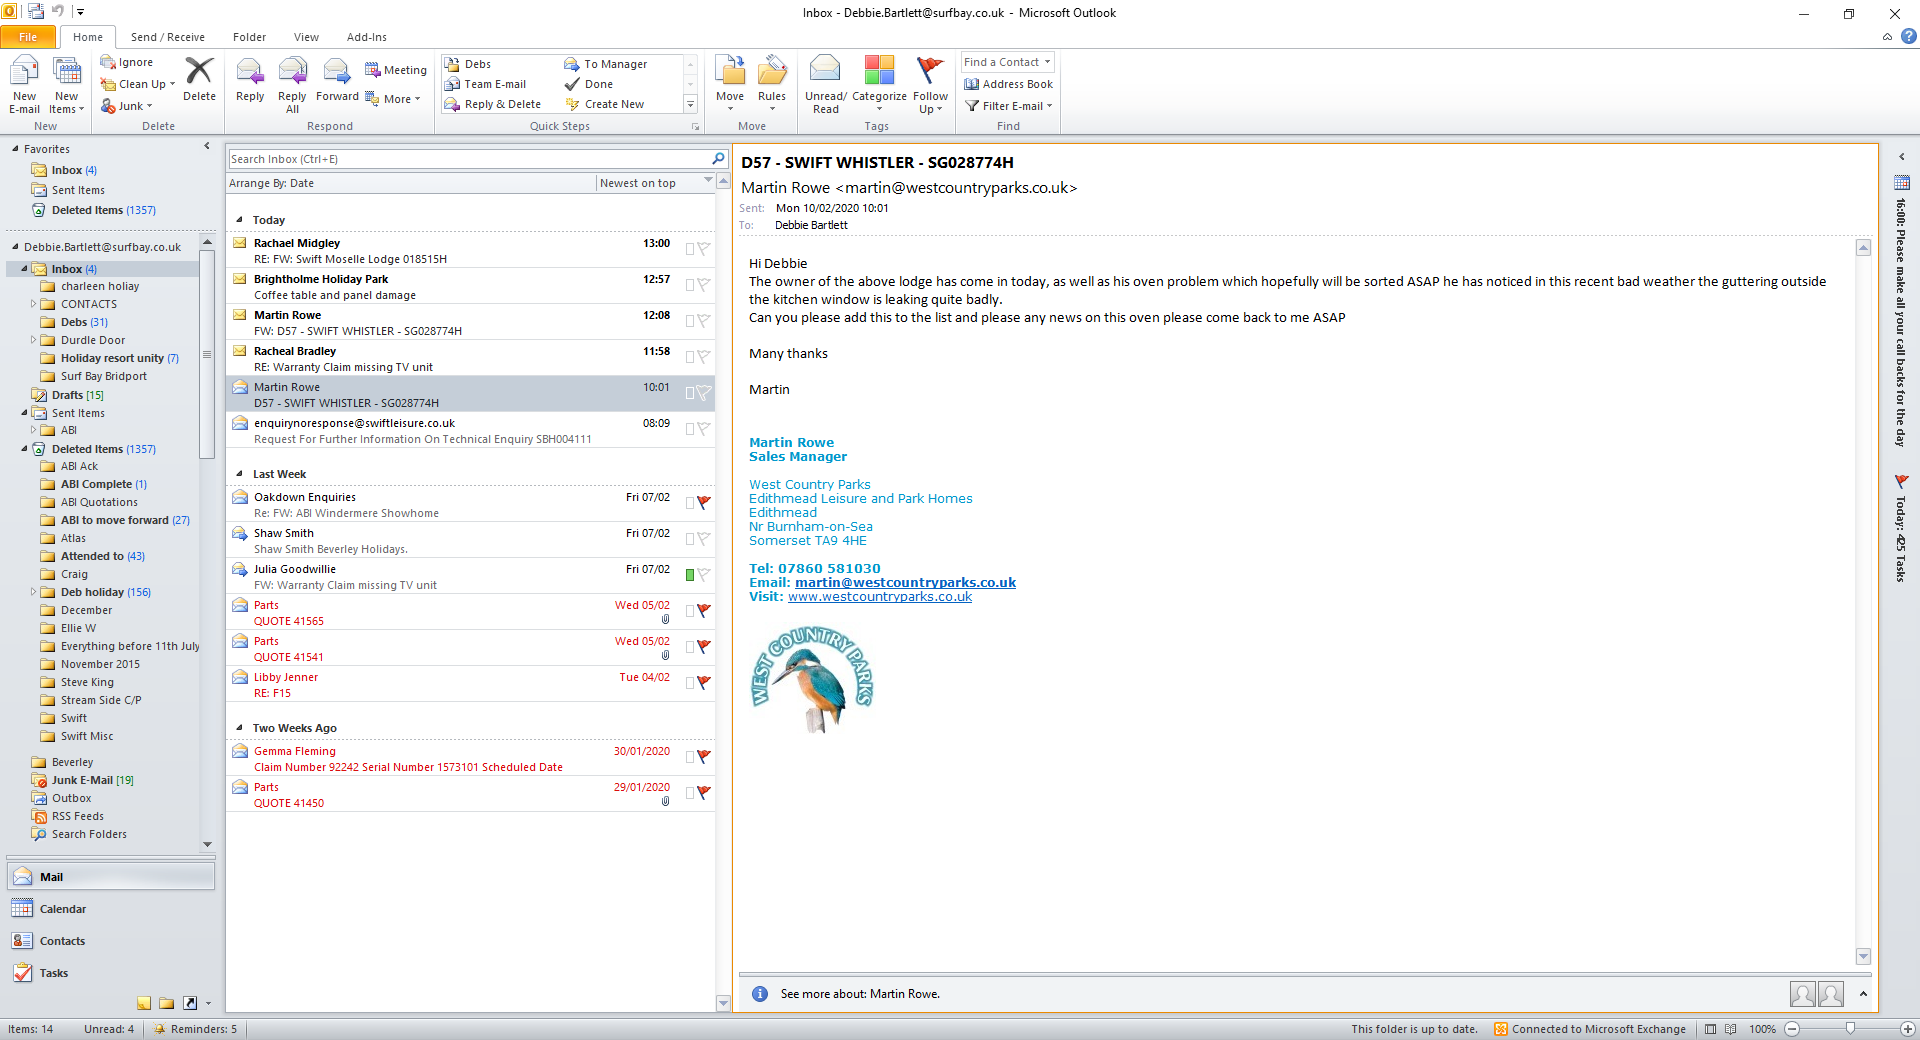The width and height of the screenshot is (1920, 1040).
Task: Open martin@westcountryparks.co.uk email link
Action: coord(905,583)
